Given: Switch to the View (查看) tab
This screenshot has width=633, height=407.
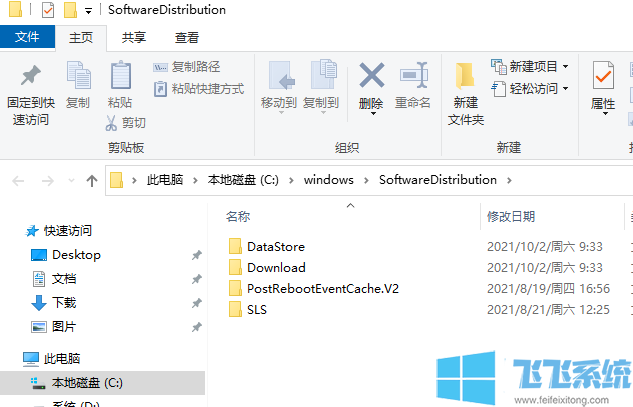Looking at the screenshot, I should coord(187,38).
